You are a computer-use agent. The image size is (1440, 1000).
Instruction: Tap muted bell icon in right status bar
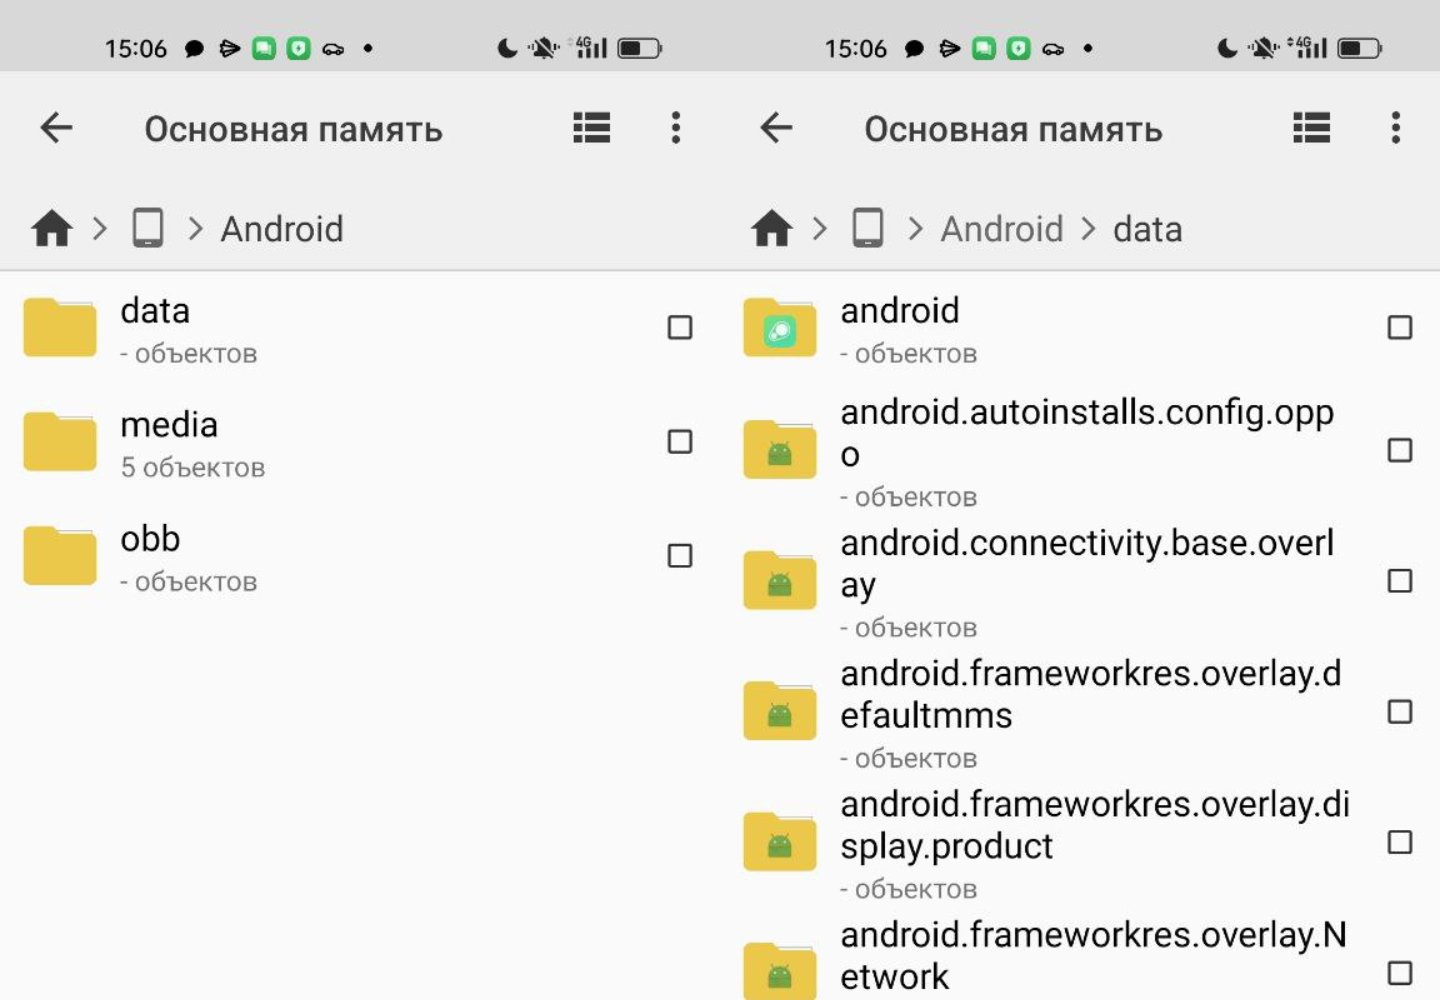[x=1264, y=48]
